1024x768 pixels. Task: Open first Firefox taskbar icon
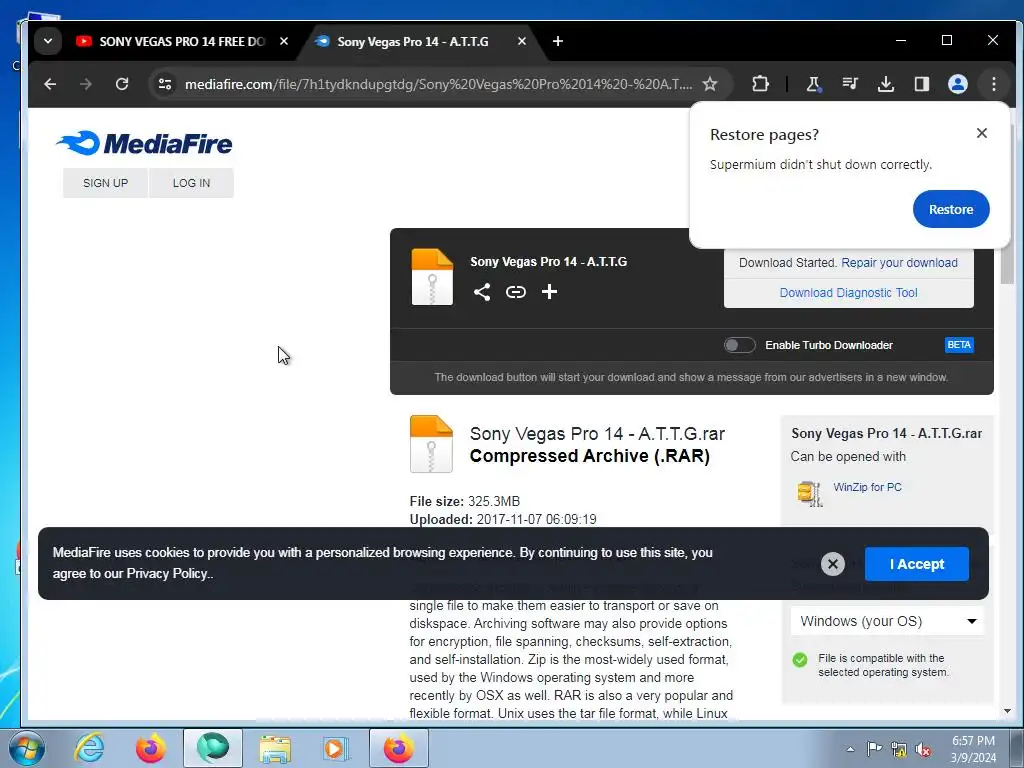[x=151, y=748]
